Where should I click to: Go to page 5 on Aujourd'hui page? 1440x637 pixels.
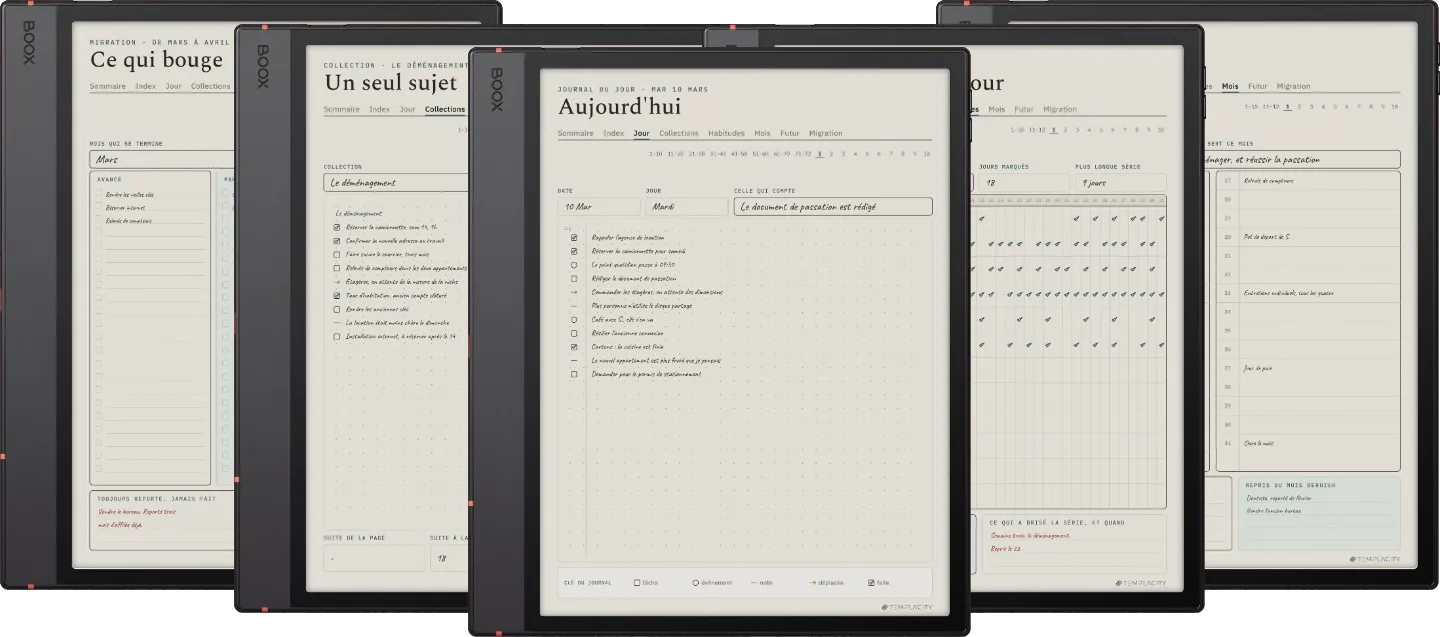(x=868, y=154)
